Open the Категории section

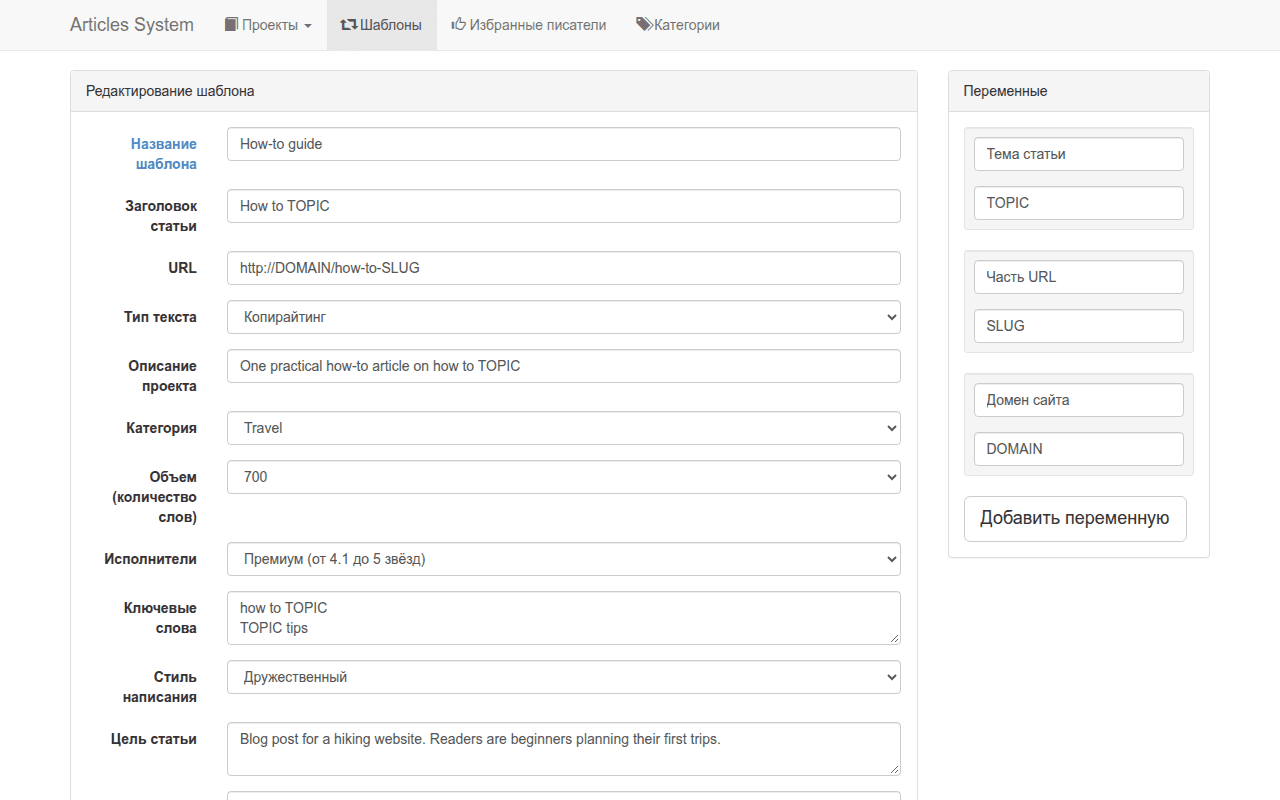[678, 25]
